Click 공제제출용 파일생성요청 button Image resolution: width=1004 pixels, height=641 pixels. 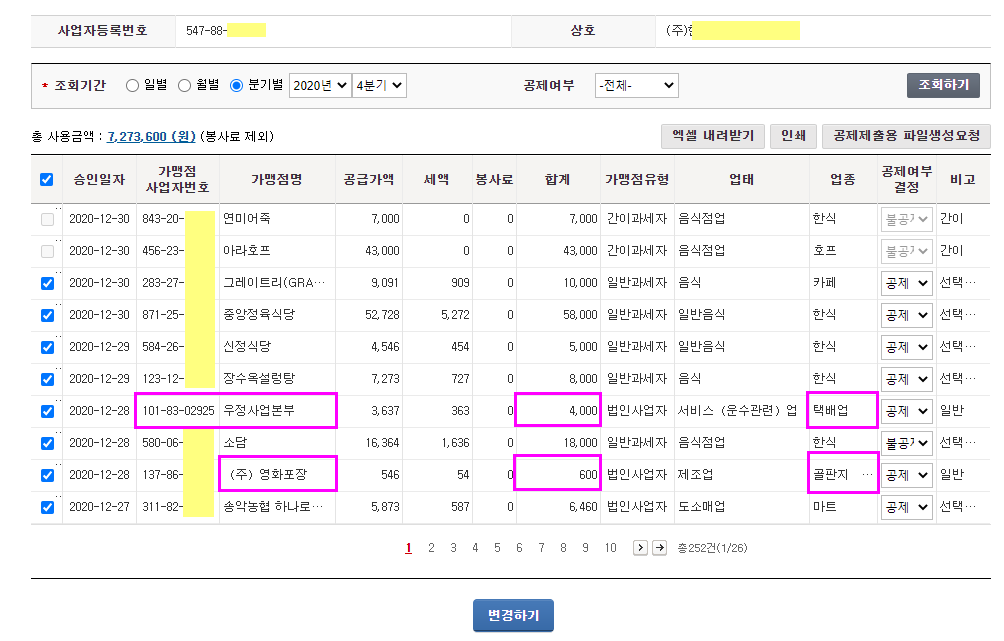tap(906, 136)
